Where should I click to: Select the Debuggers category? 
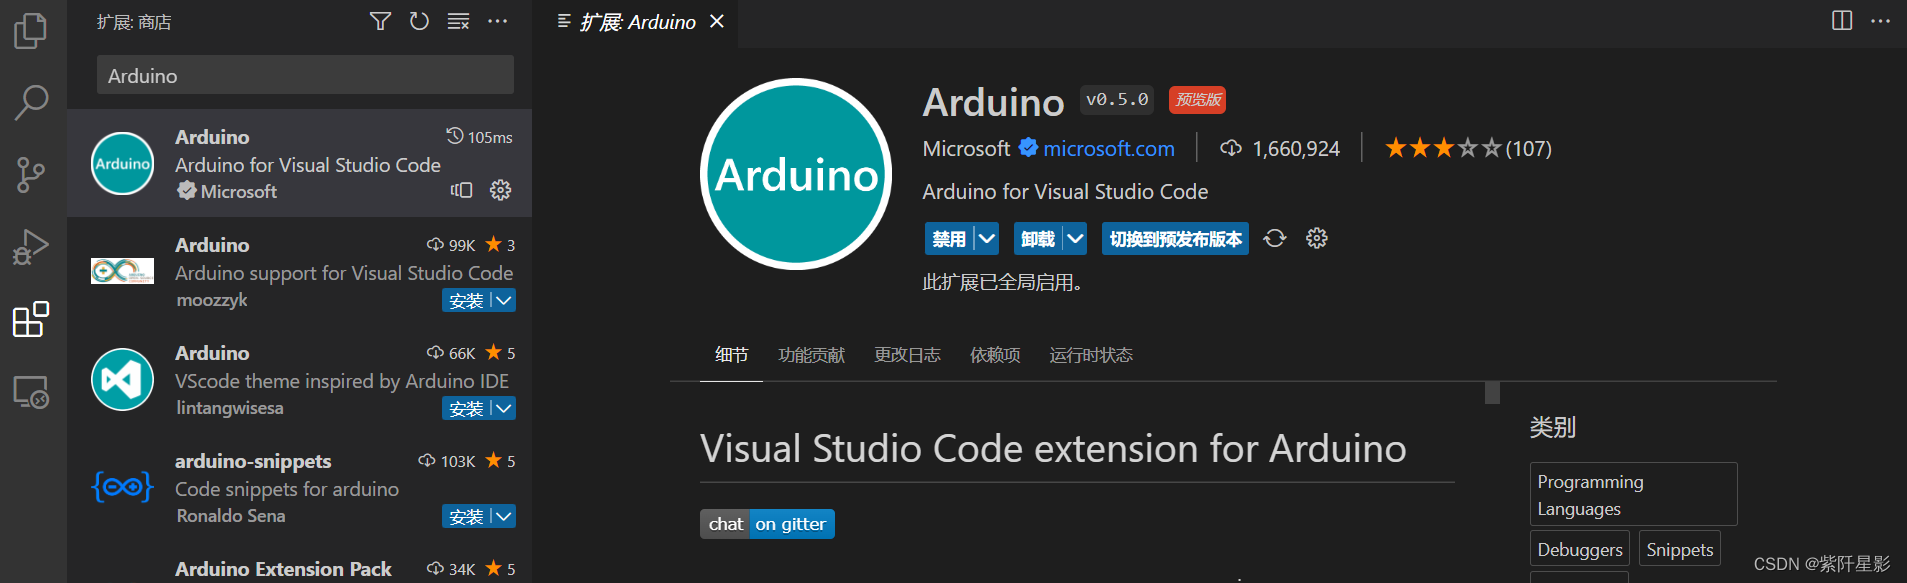click(x=1580, y=549)
